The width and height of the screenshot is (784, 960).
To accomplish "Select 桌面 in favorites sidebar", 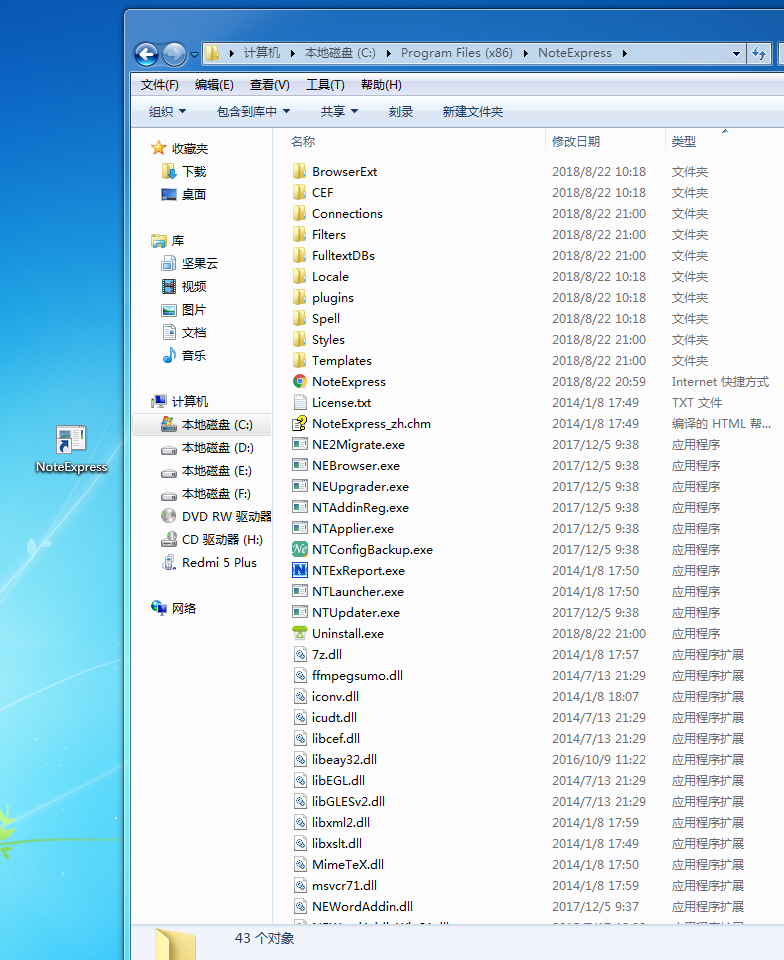I will tap(184, 194).
